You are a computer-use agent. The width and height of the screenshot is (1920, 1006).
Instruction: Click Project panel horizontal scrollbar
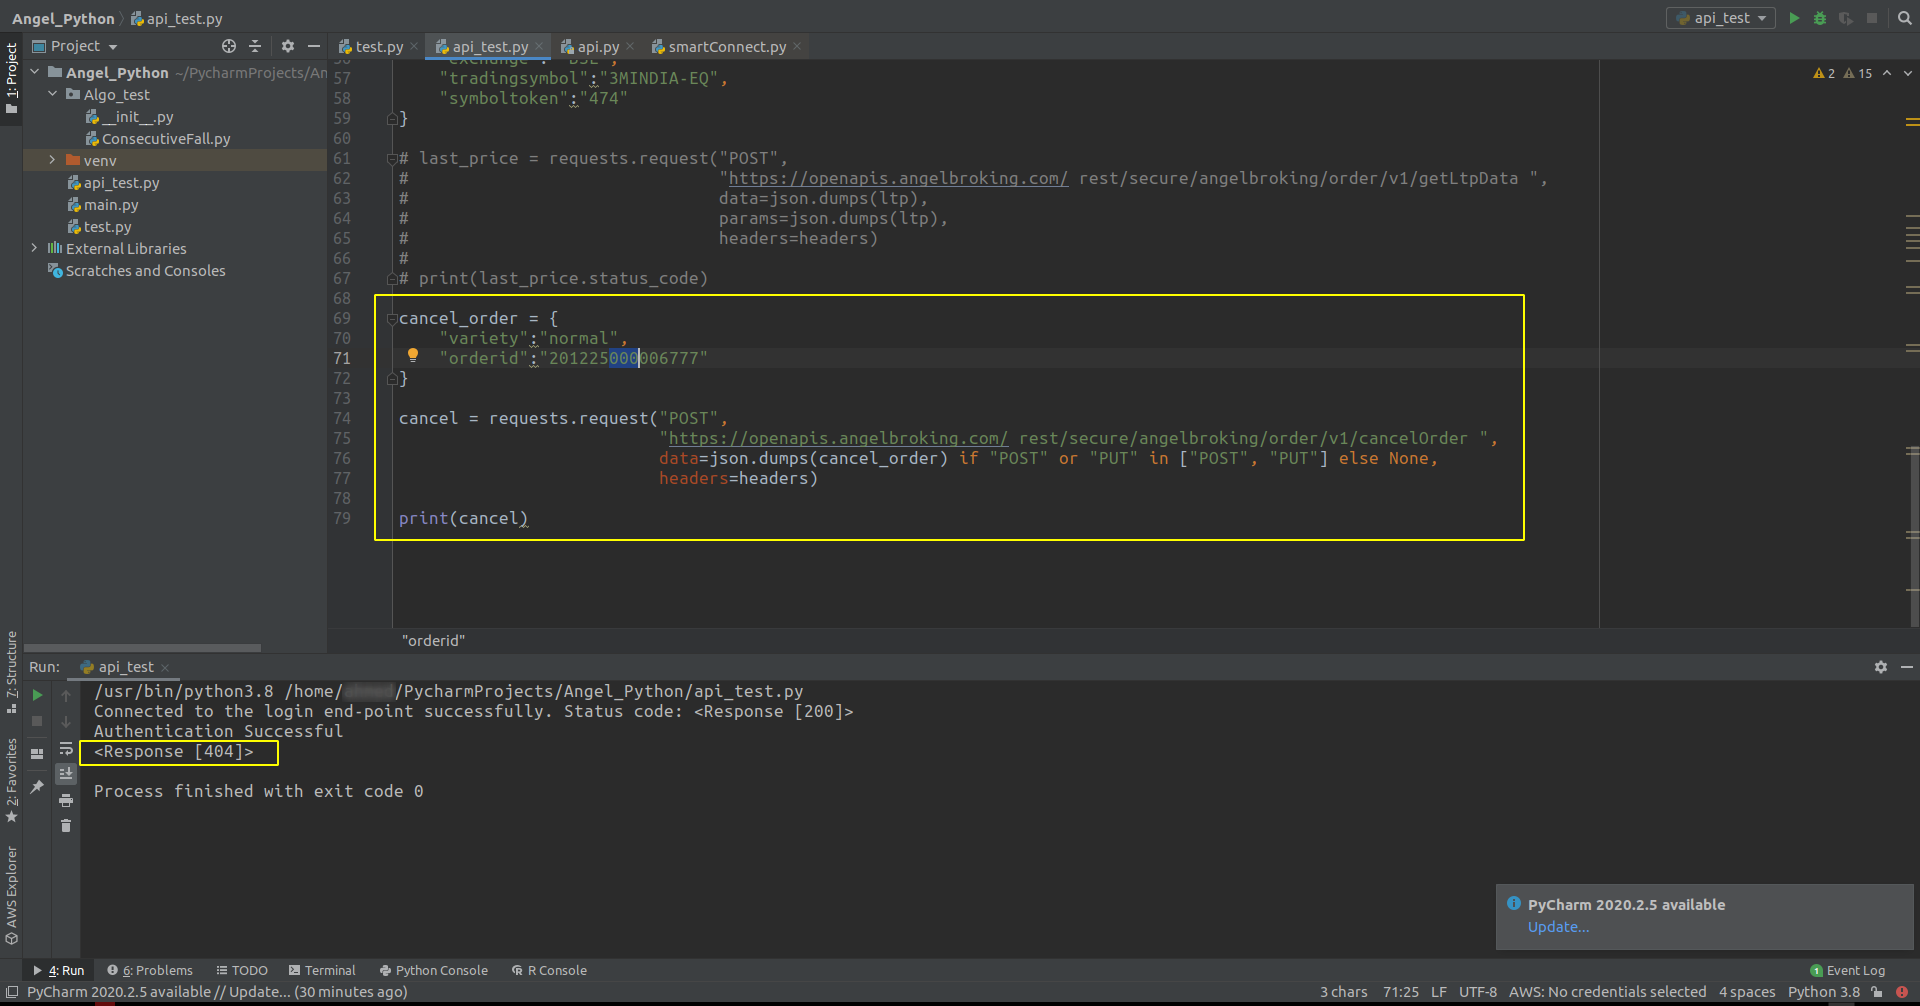point(142,648)
